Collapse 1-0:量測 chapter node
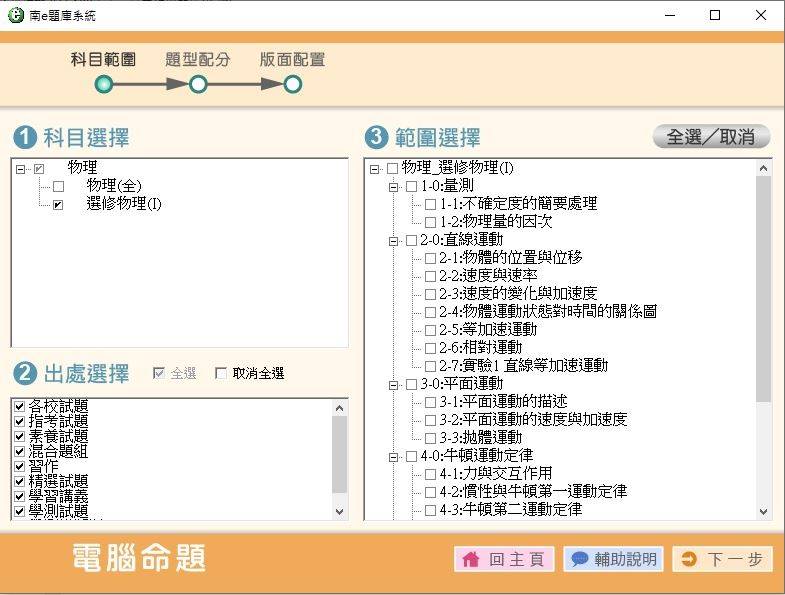The height and width of the screenshot is (595, 785). pyautogui.click(x=394, y=187)
